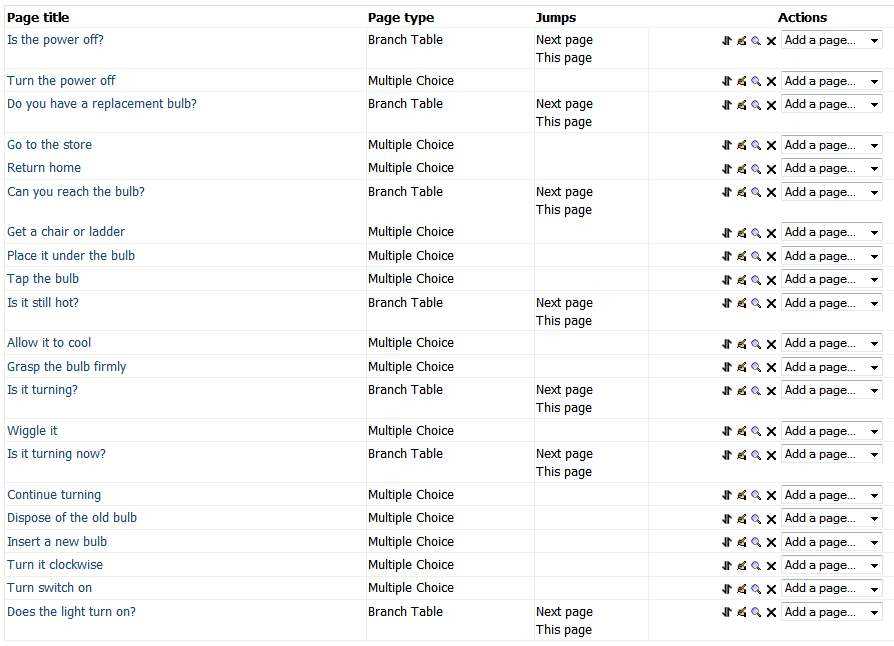Click move icon for 'Is the power off?'
Image resolution: width=894 pixels, height=646 pixels.
726,40
